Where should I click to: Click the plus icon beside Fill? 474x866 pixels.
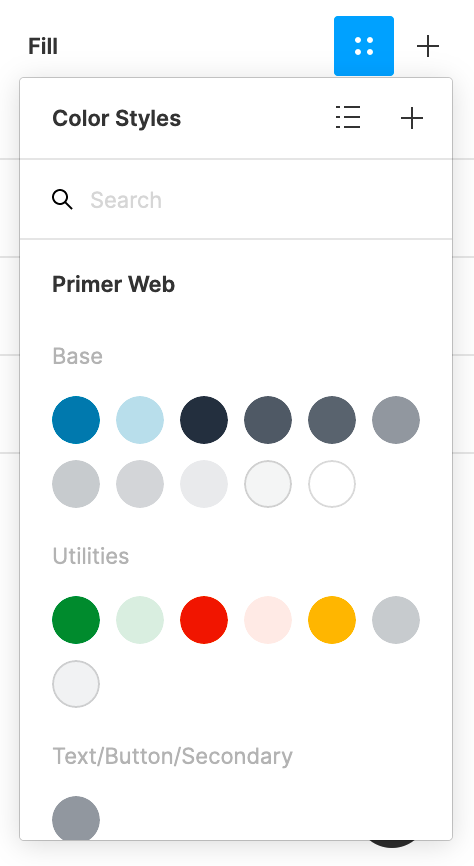[x=428, y=46]
